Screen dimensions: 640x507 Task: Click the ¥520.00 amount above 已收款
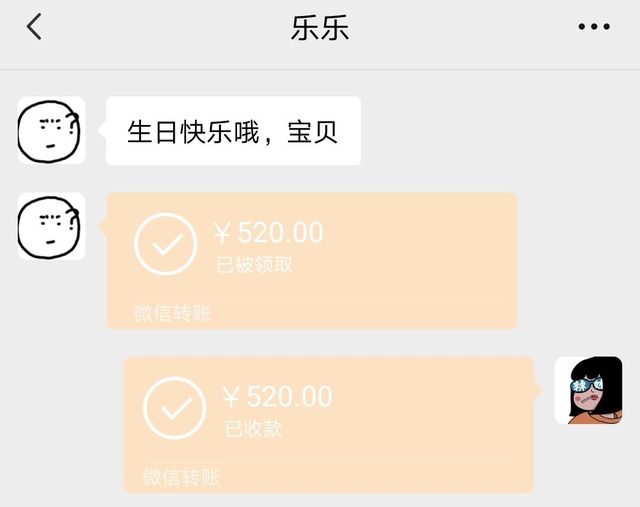[x=277, y=397]
